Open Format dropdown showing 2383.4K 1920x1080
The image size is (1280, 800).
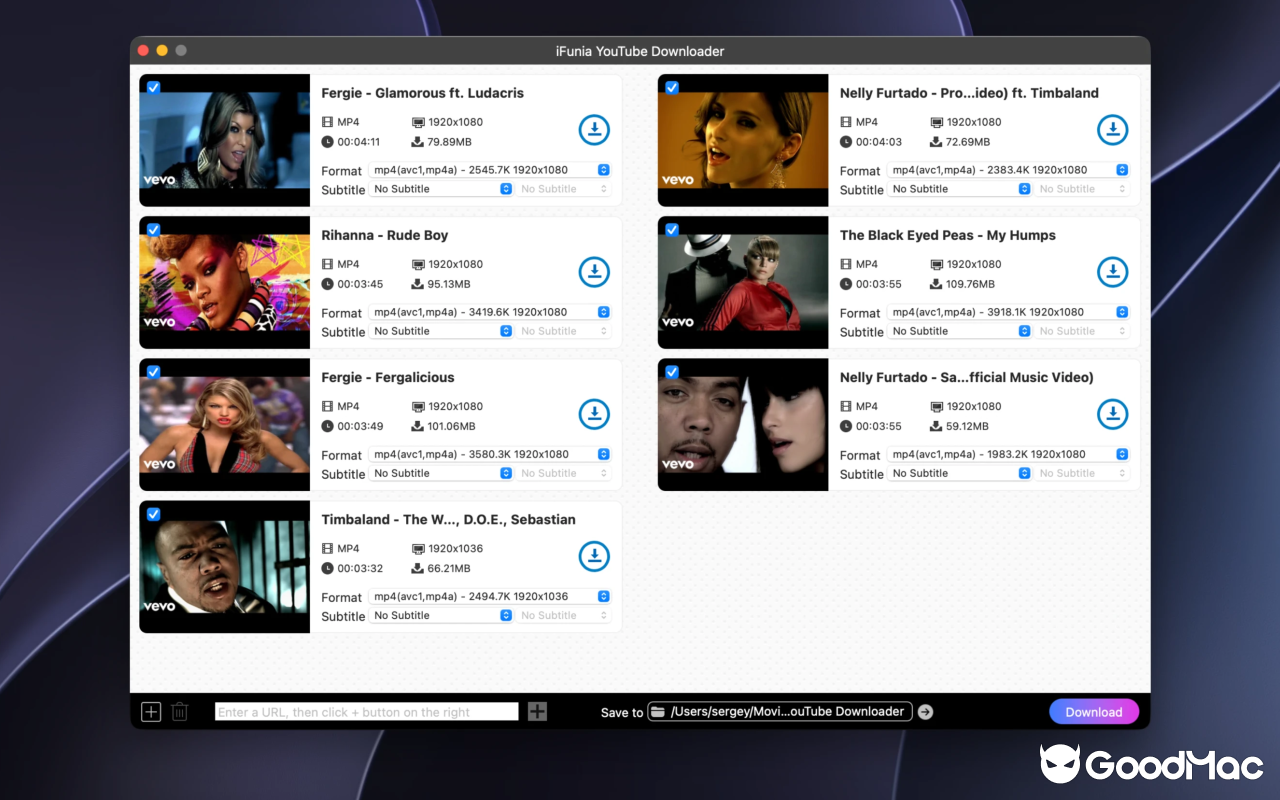coord(1008,170)
